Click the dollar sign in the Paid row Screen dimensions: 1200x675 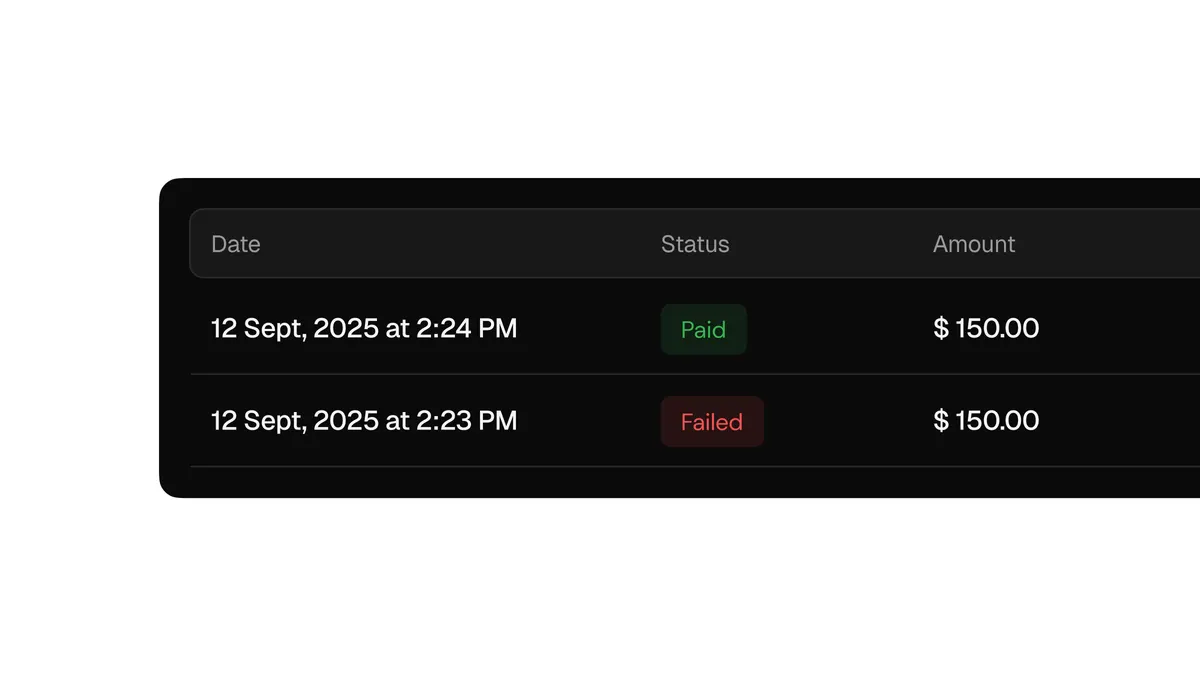pyautogui.click(x=941, y=328)
